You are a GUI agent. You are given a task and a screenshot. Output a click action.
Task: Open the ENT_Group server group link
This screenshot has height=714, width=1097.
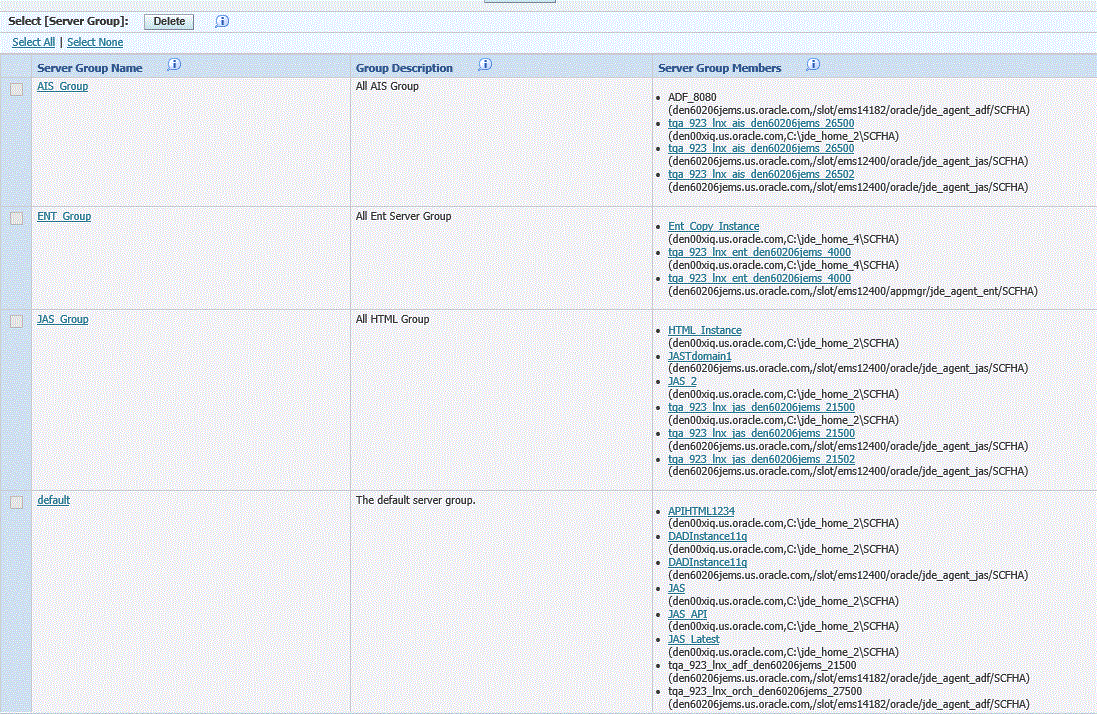click(x=64, y=216)
